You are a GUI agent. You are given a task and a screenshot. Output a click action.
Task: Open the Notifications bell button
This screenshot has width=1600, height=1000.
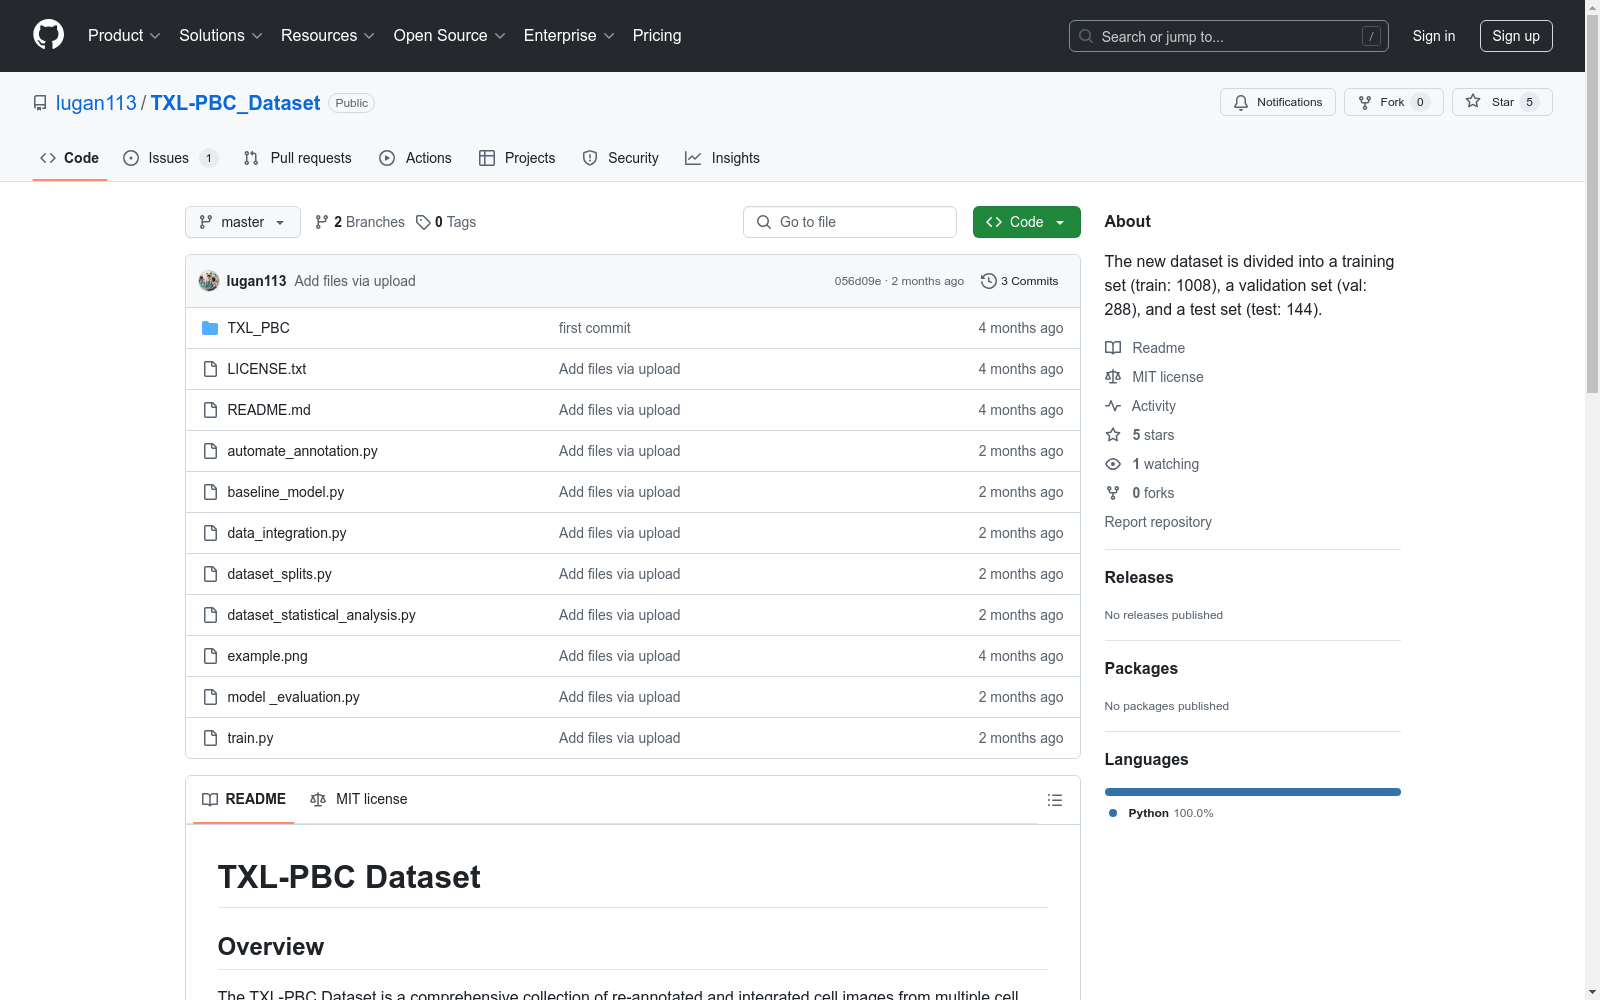point(1277,102)
